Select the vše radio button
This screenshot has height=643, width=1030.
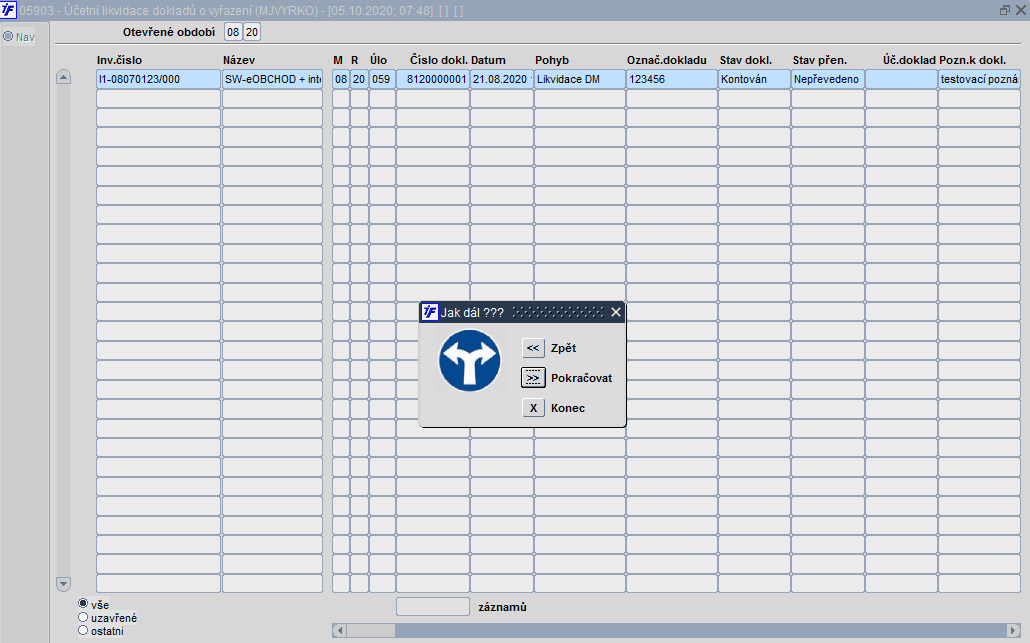point(83,604)
